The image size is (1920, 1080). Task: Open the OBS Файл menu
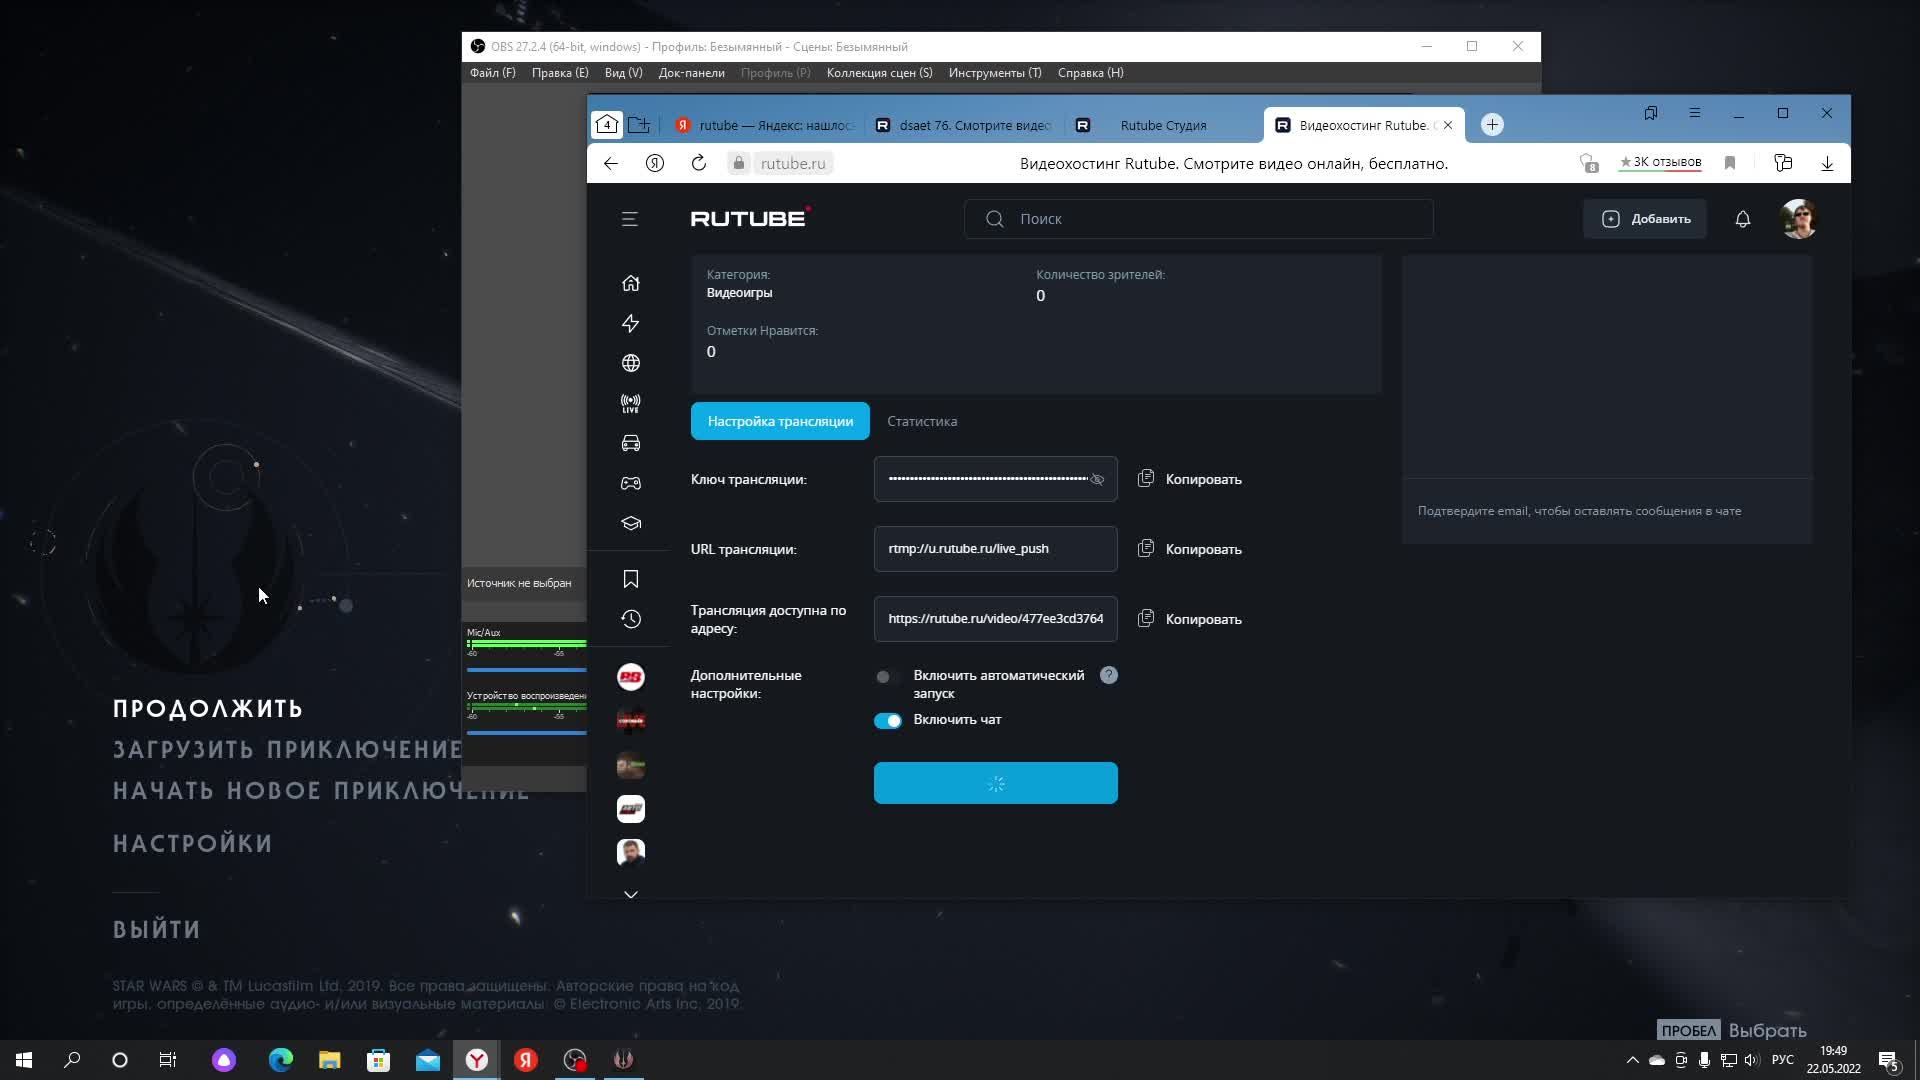(x=492, y=73)
